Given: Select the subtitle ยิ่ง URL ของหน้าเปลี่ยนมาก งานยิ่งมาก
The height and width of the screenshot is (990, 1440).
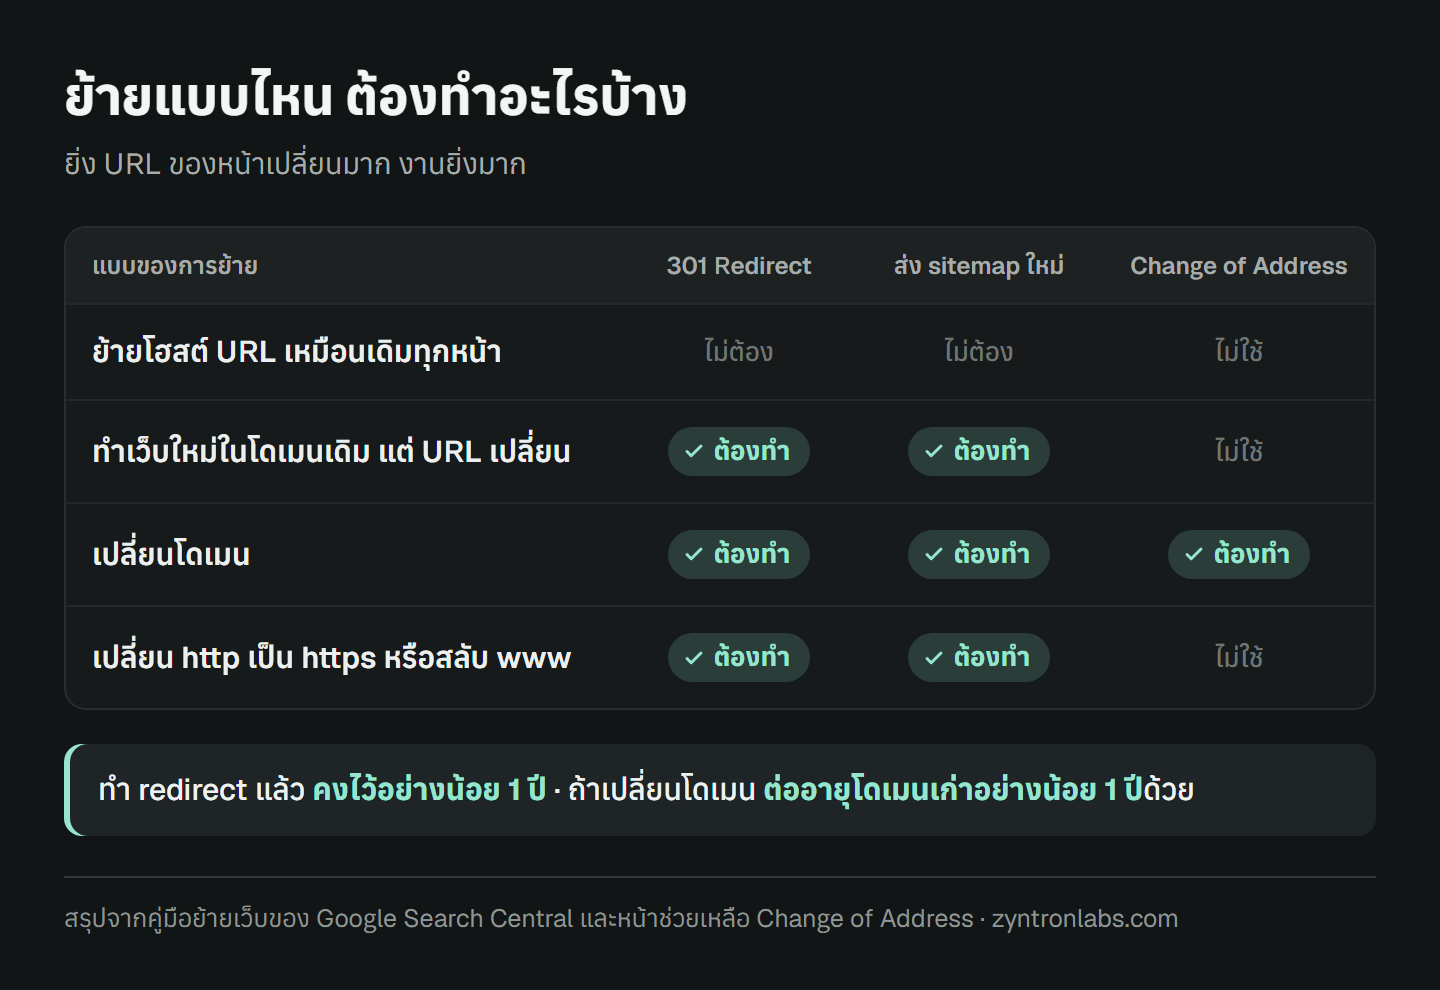Looking at the screenshot, I should pyautogui.click(x=295, y=163).
